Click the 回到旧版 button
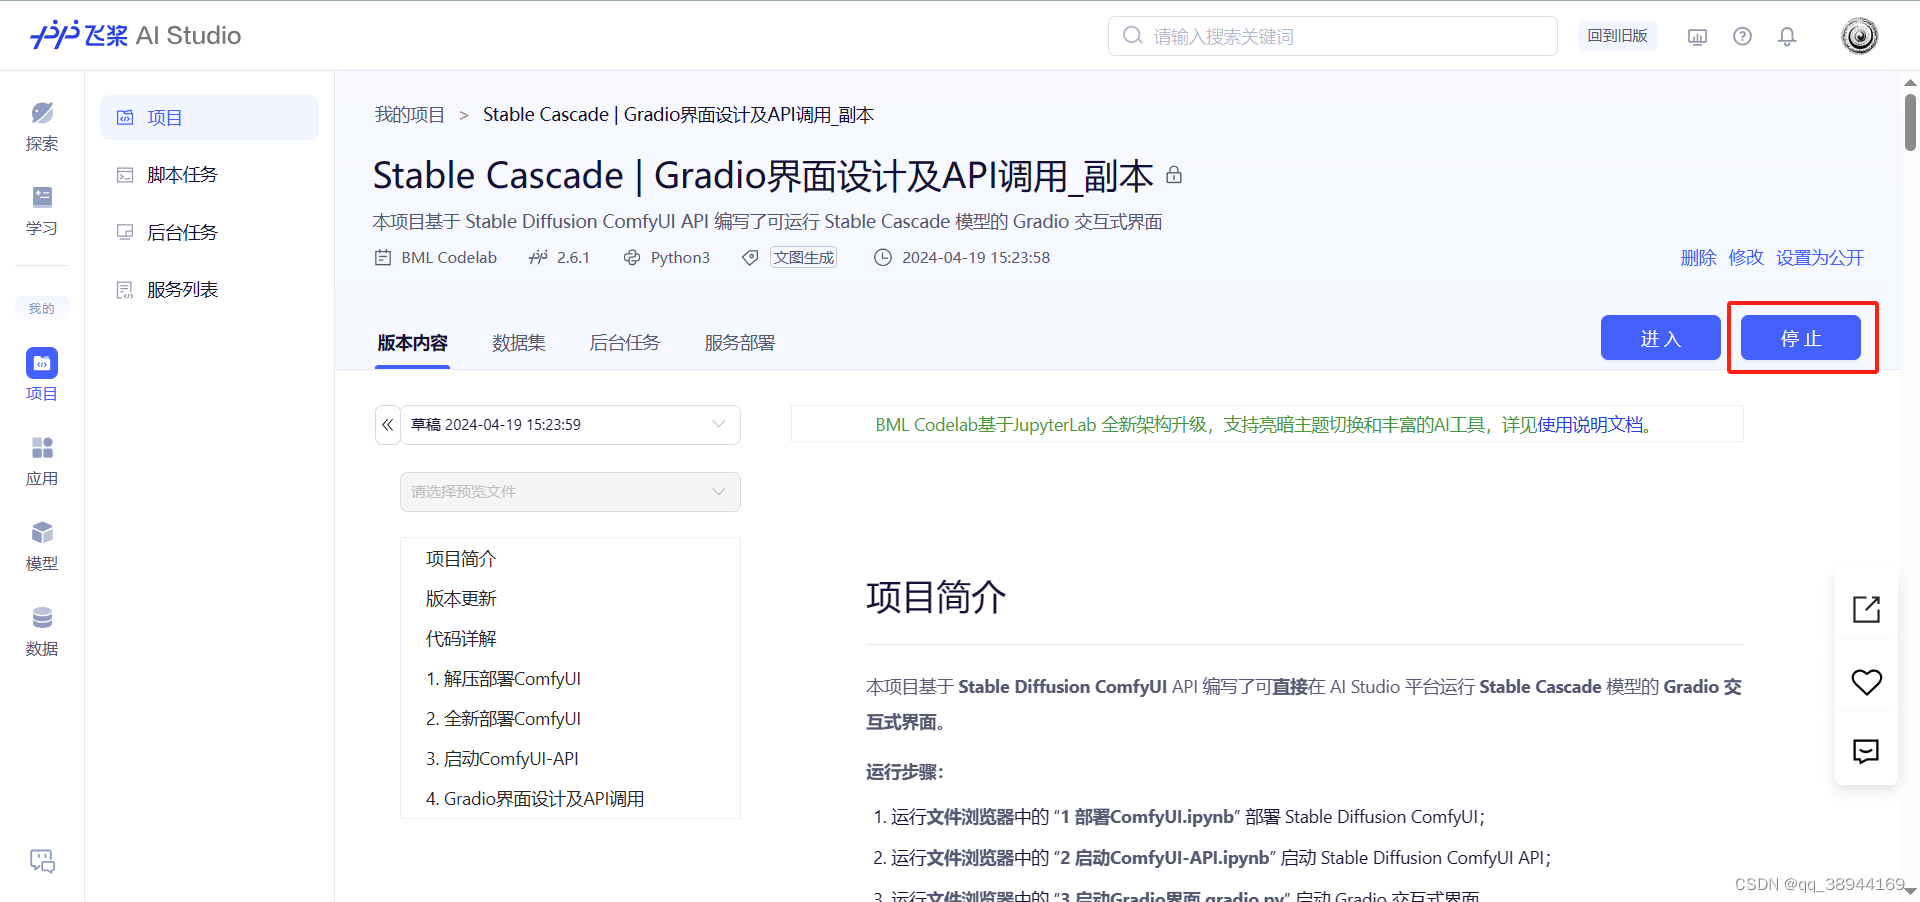The image size is (1920, 902). [x=1617, y=36]
